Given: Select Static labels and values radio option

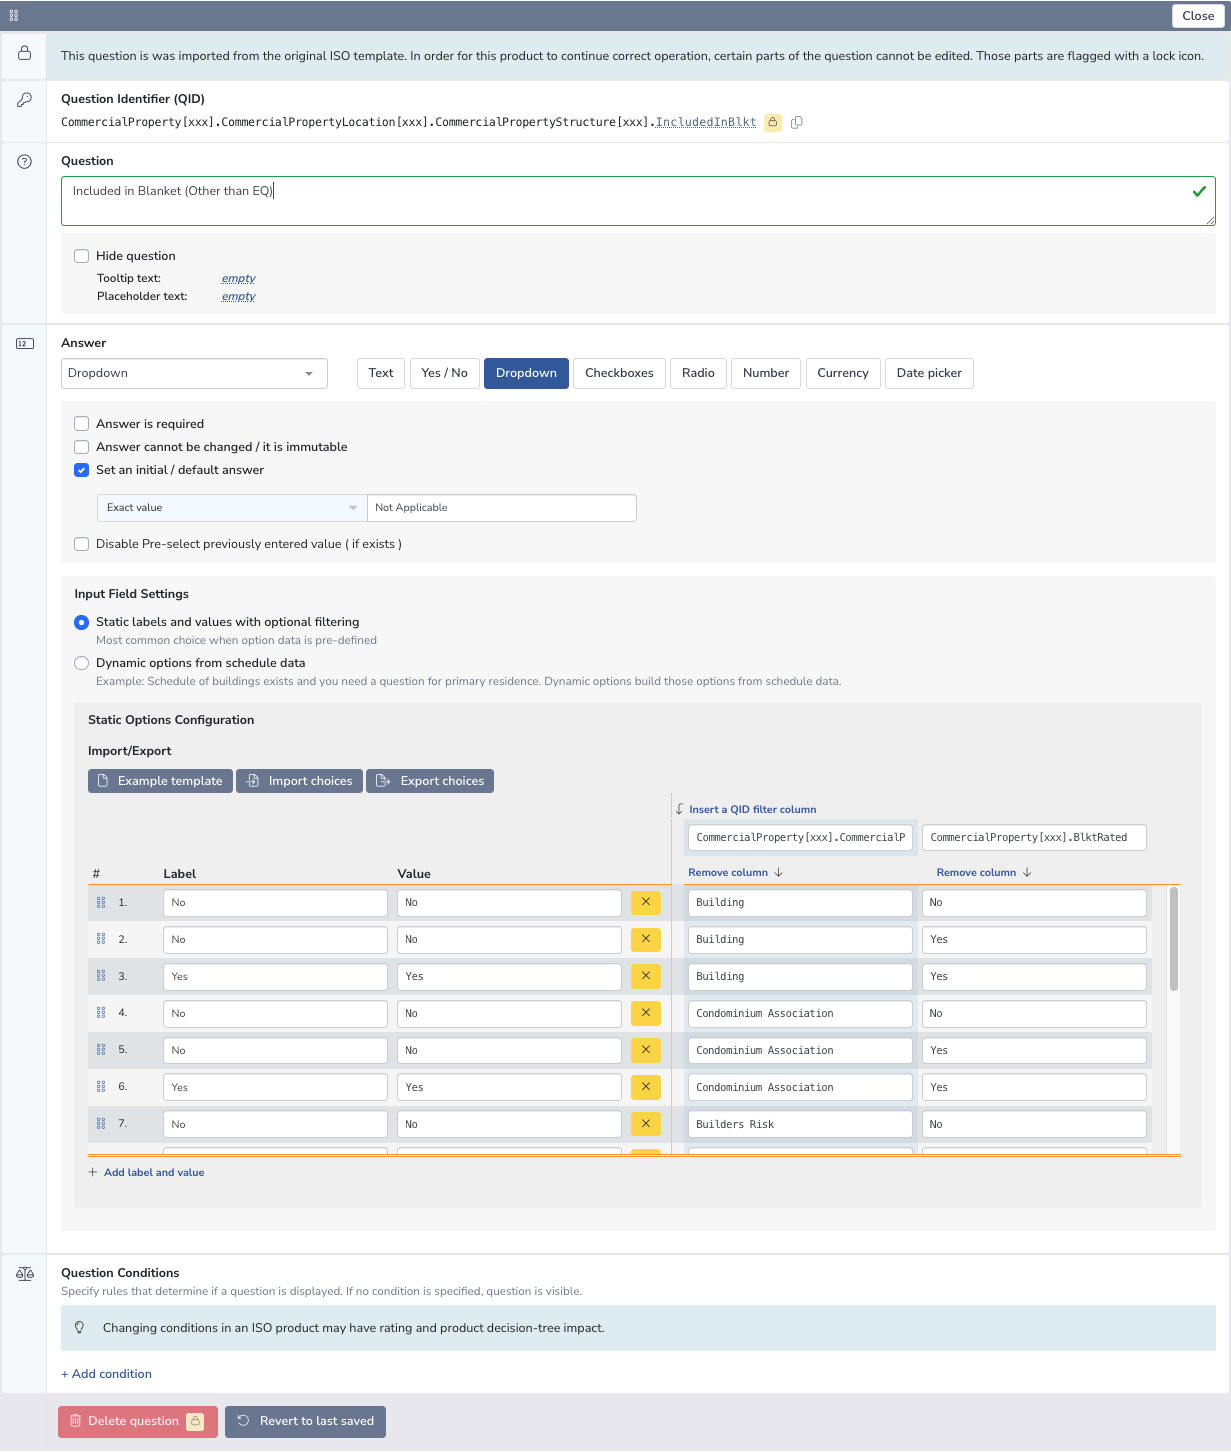Looking at the screenshot, I should 82,622.
